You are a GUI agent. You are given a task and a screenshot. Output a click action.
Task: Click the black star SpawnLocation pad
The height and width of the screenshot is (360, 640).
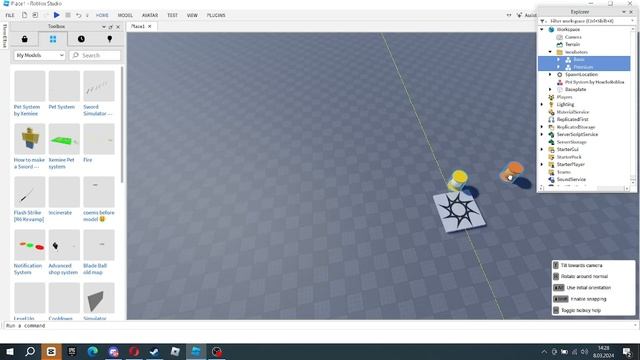tap(459, 211)
